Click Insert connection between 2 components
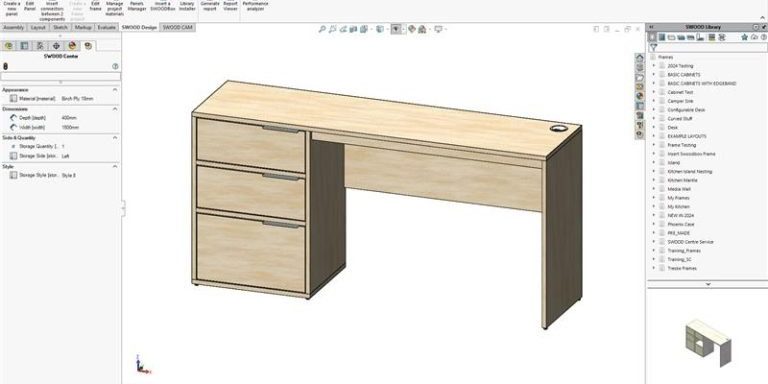 pyautogui.click(x=52, y=11)
